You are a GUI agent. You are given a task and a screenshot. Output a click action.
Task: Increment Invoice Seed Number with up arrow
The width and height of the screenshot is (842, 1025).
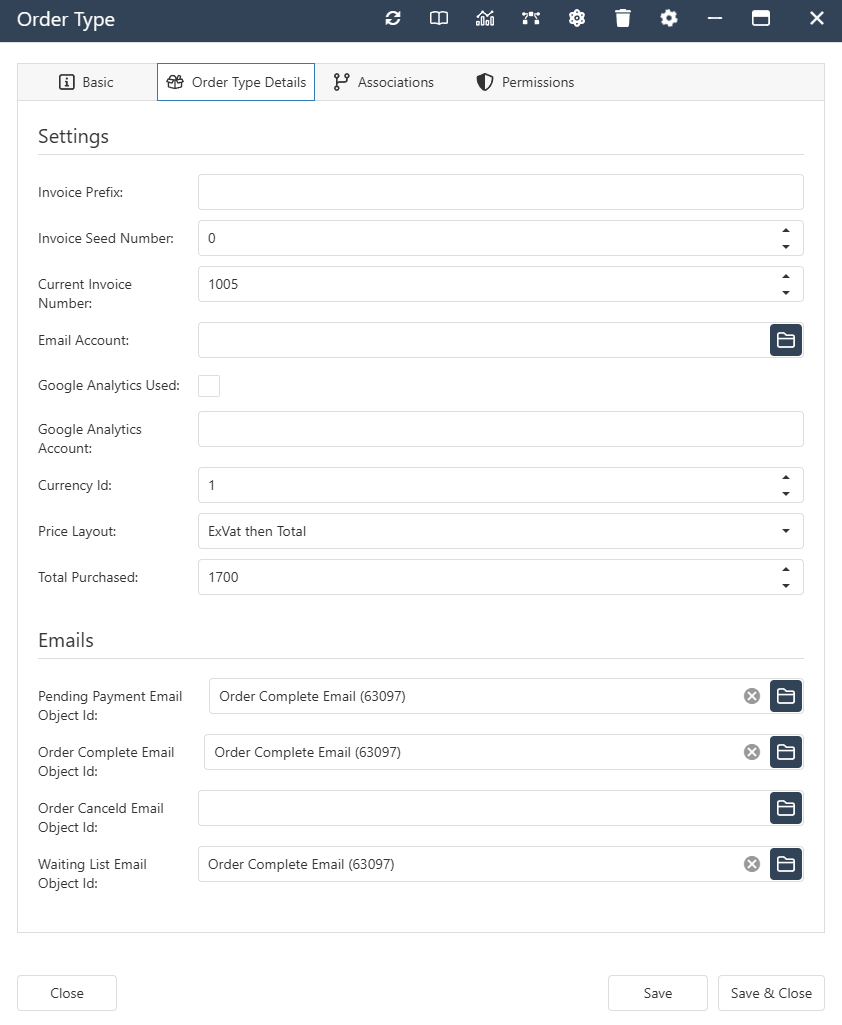(x=788, y=232)
